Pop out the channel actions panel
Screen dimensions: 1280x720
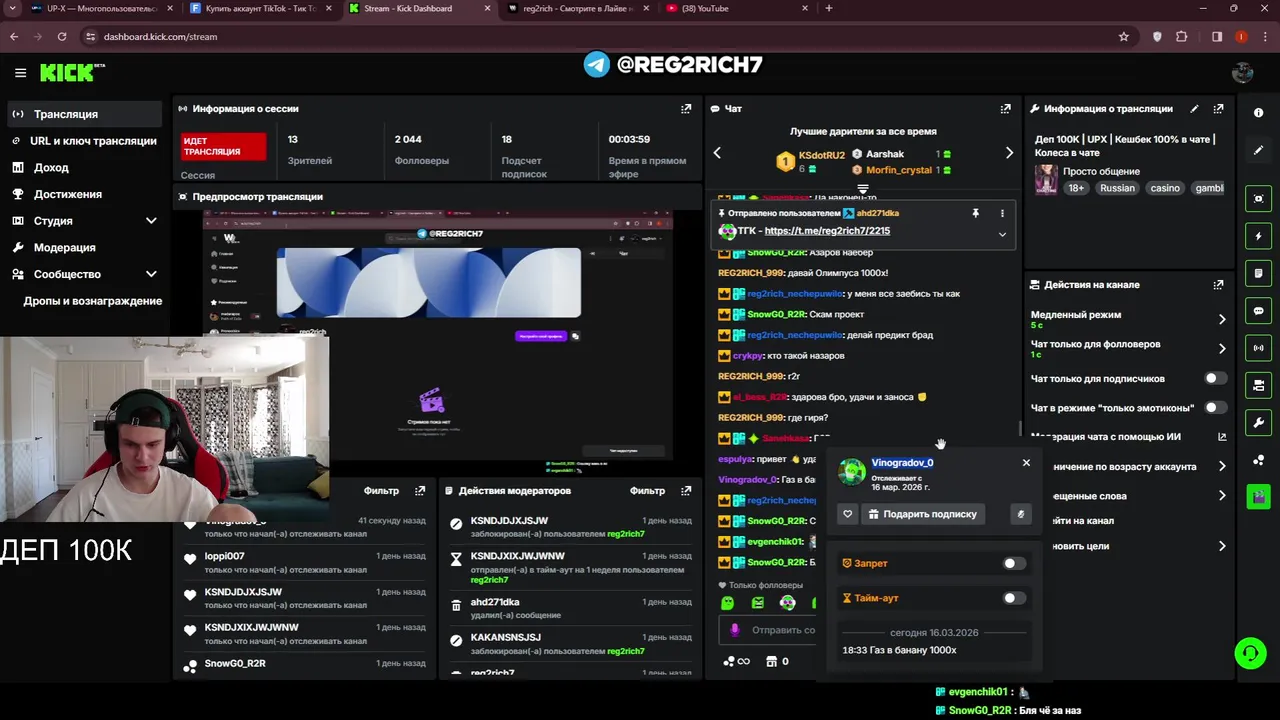1218,284
